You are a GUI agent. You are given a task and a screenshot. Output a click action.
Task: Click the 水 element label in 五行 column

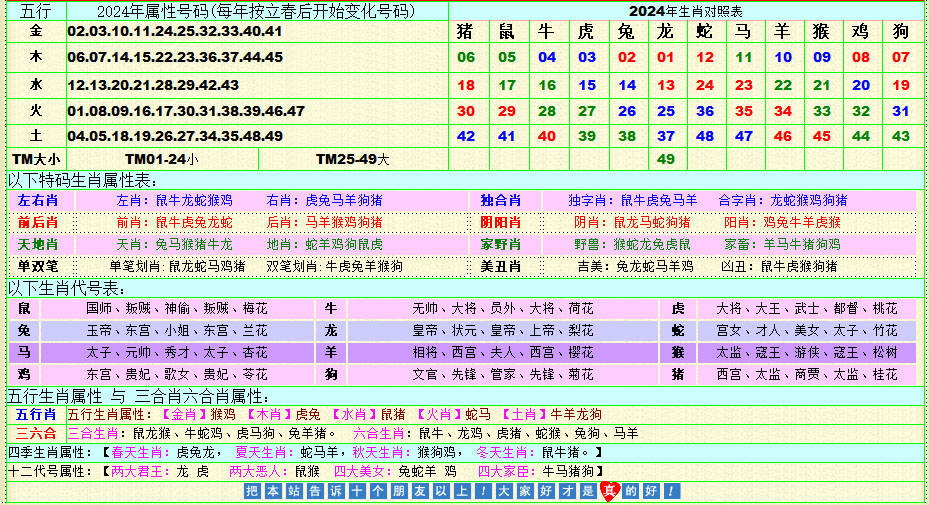pyautogui.click(x=36, y=84)
